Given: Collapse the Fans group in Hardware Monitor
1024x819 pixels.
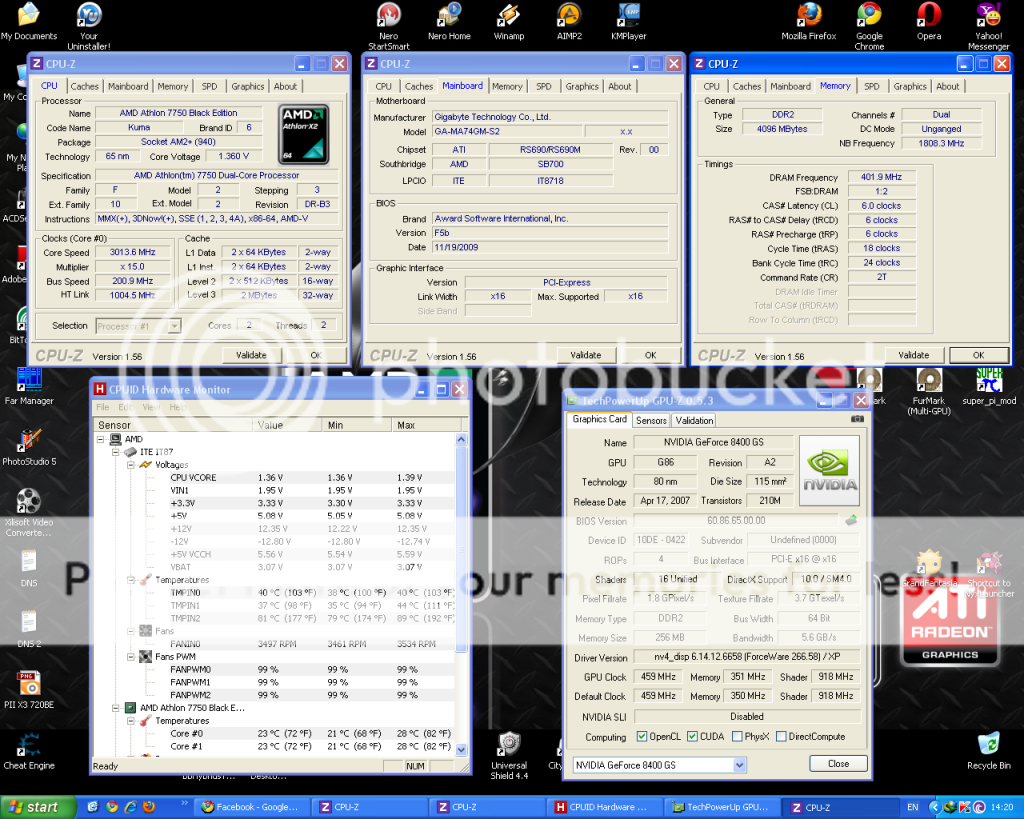Looking at the screenshot, I should (131, 631).
